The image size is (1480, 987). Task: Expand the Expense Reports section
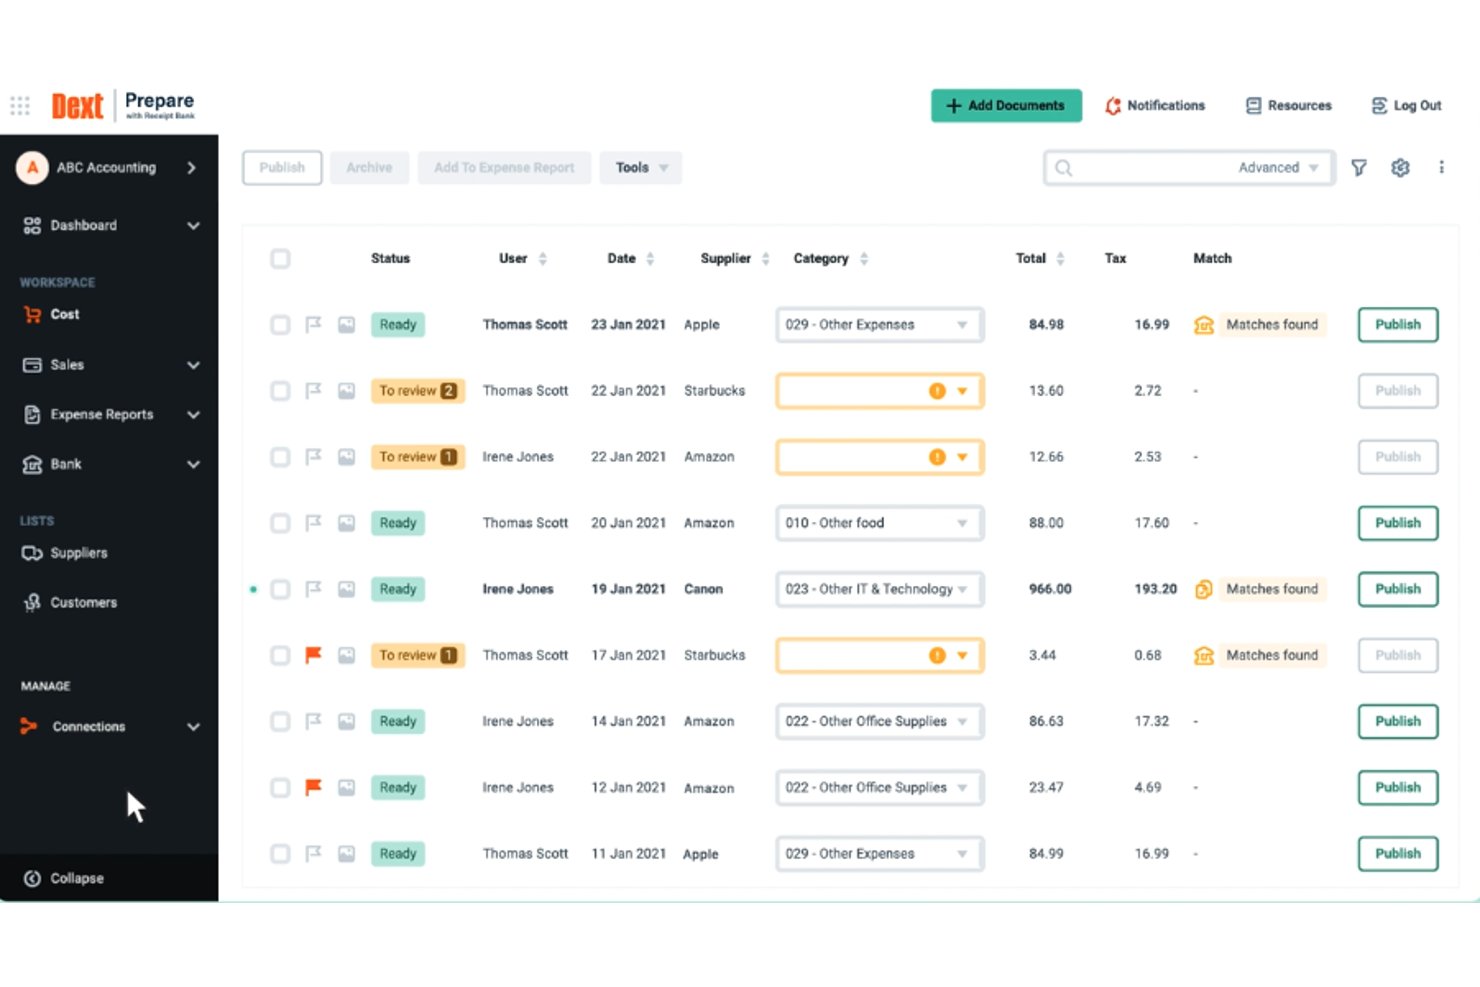coord(193,415)
